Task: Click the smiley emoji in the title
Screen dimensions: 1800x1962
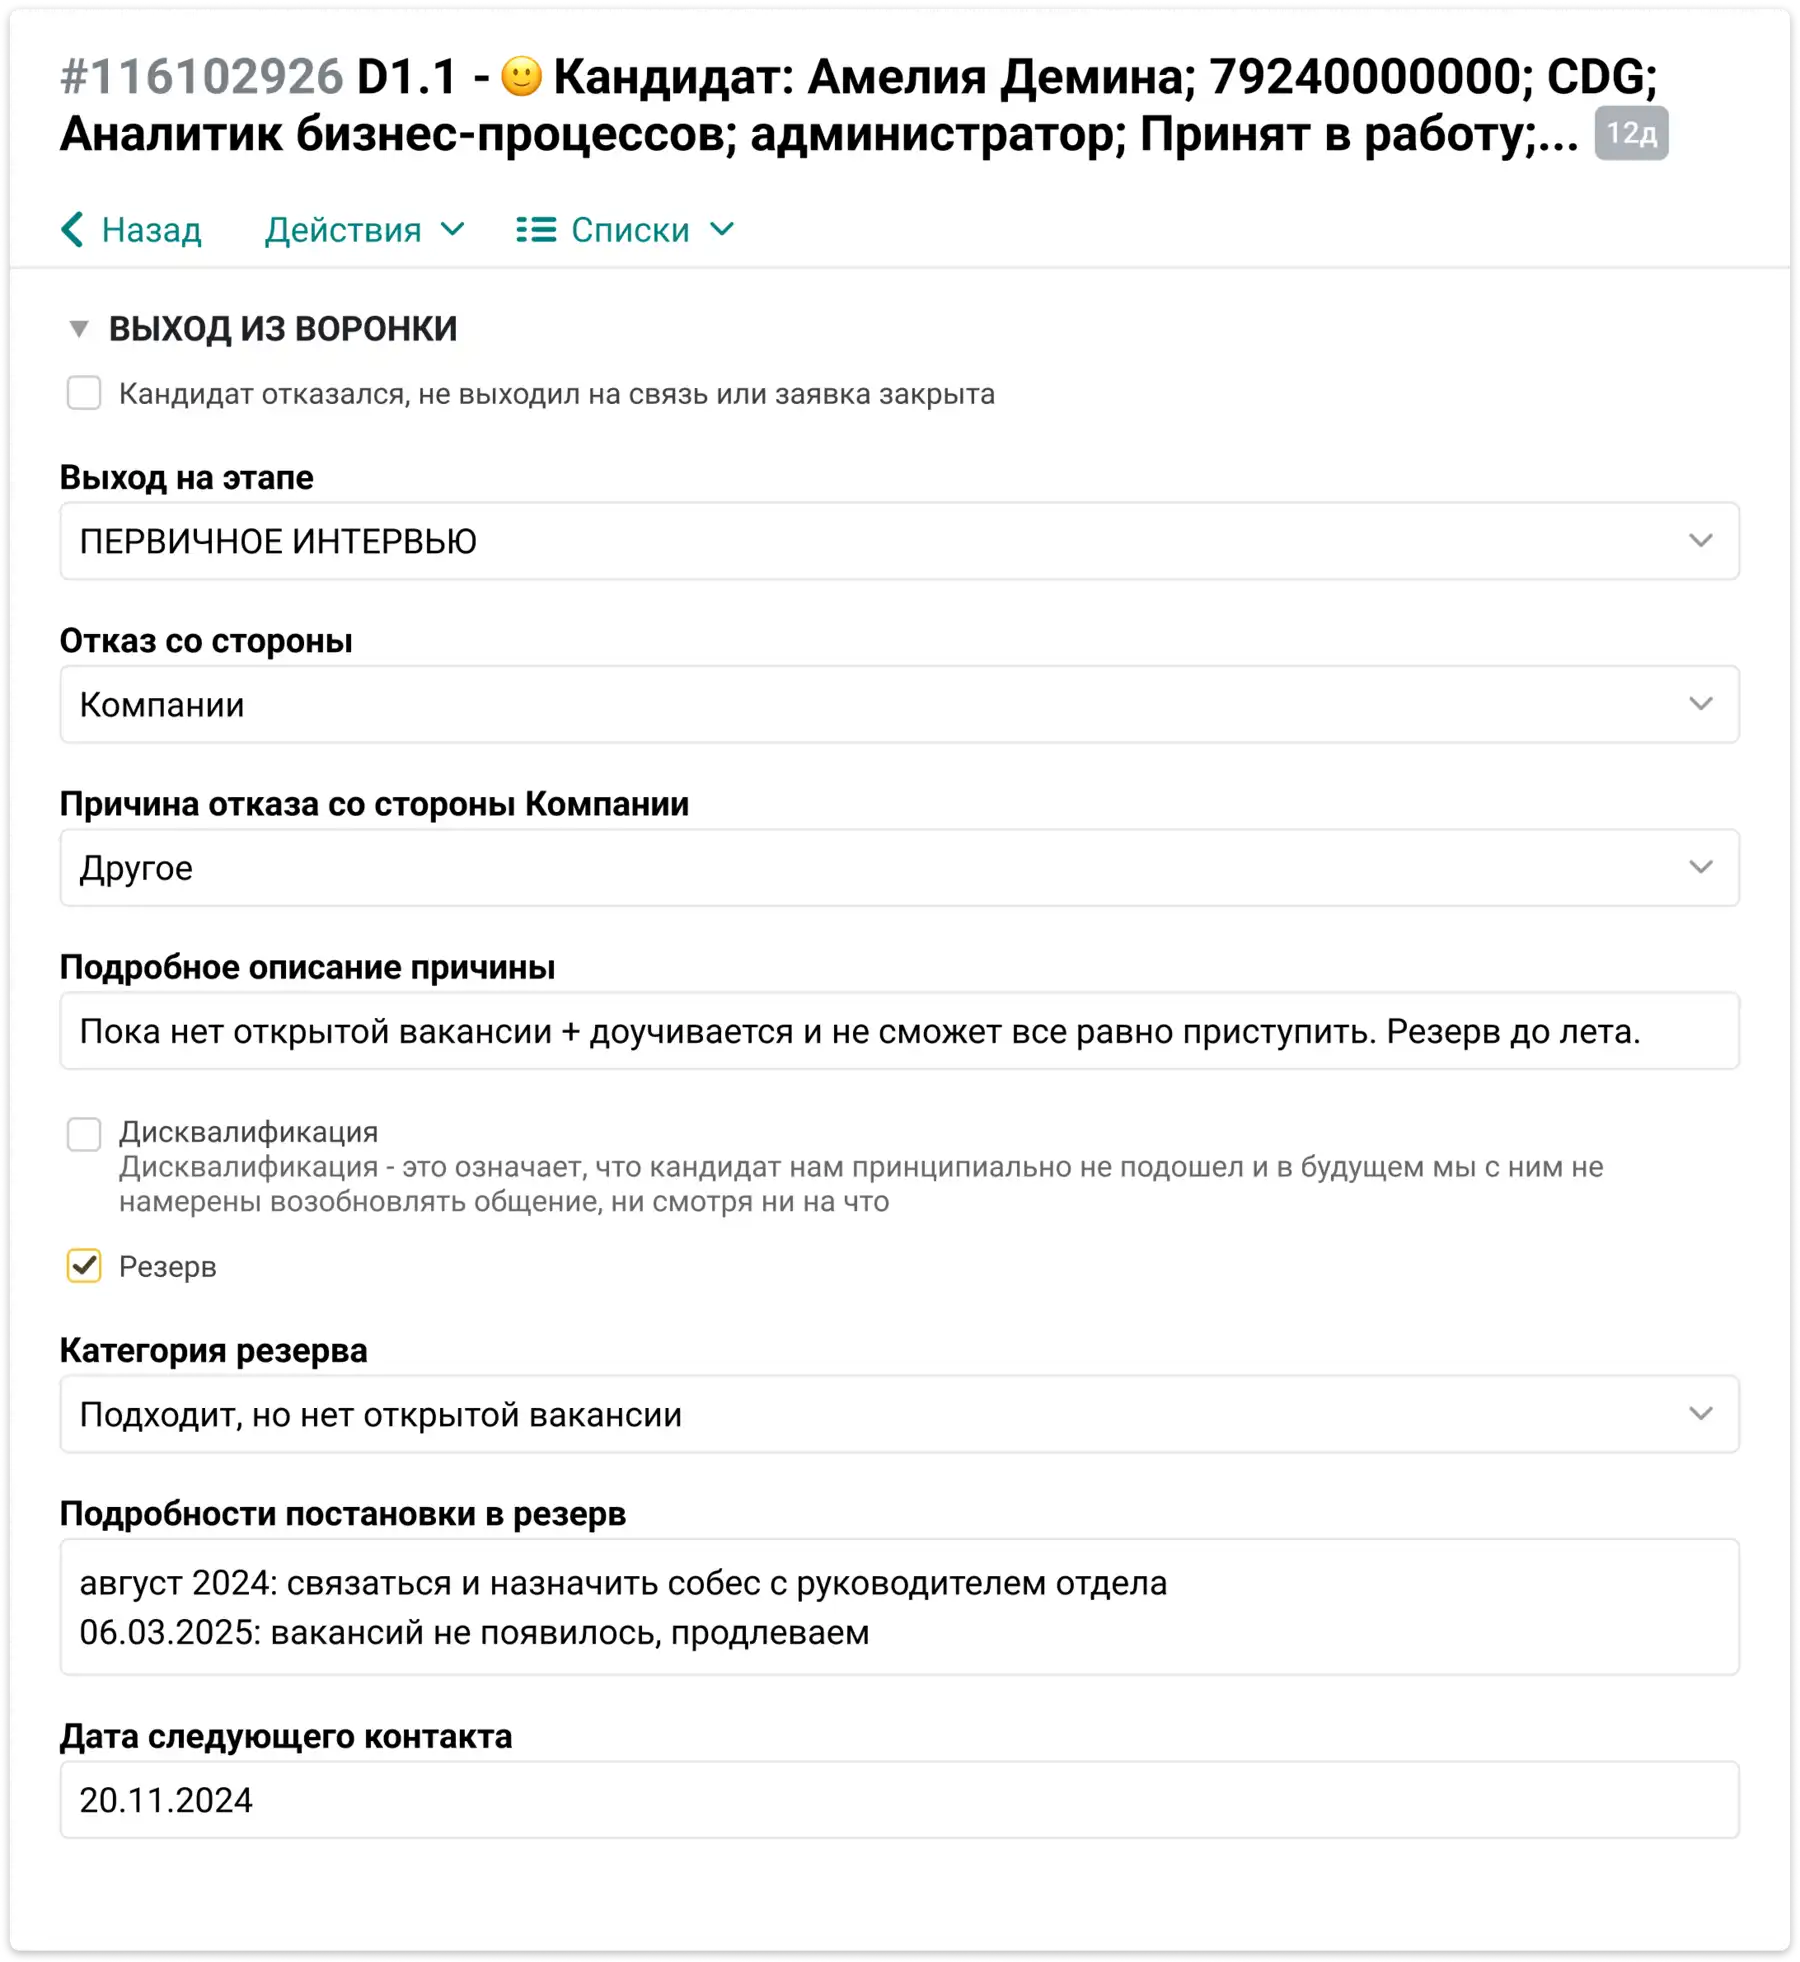Action: pos(521,77)
